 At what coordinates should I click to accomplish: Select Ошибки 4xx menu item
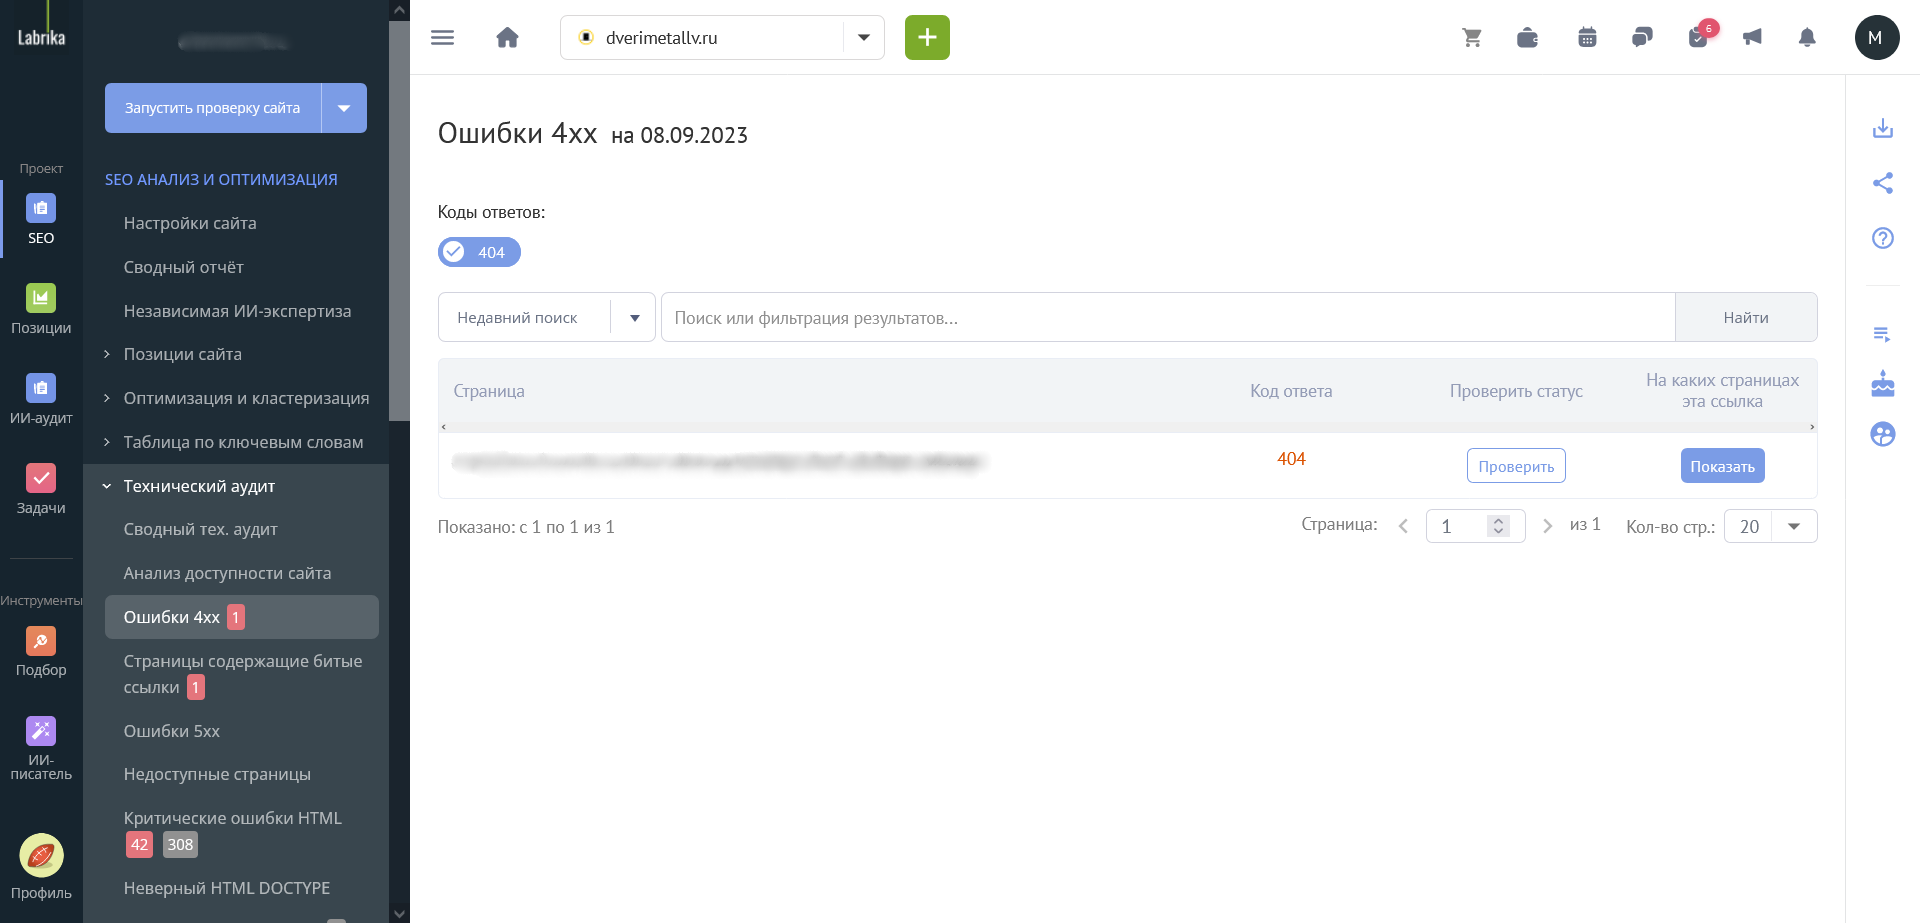click(242, 617)
